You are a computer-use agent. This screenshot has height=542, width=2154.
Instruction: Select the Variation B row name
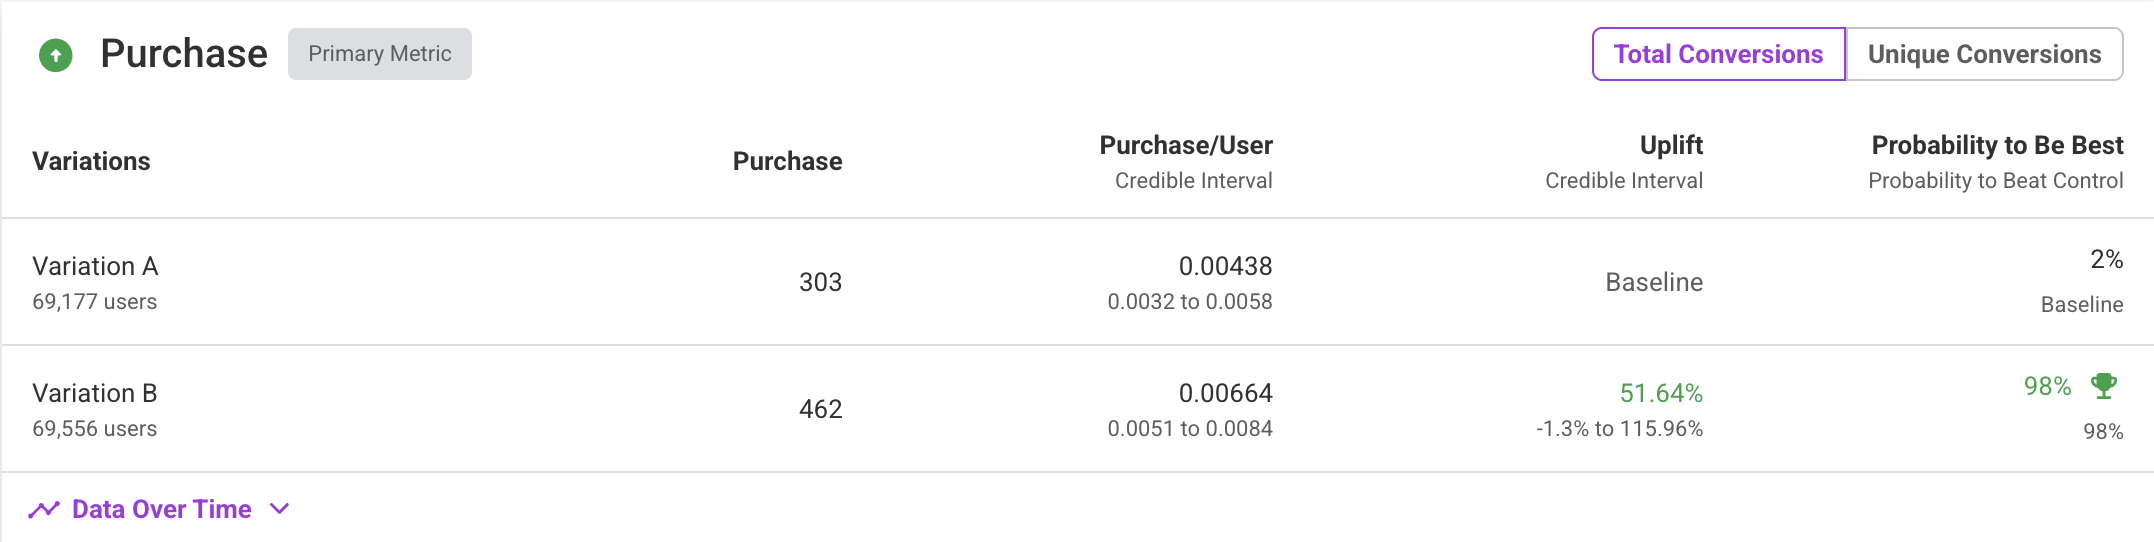[x=95, y=393]
